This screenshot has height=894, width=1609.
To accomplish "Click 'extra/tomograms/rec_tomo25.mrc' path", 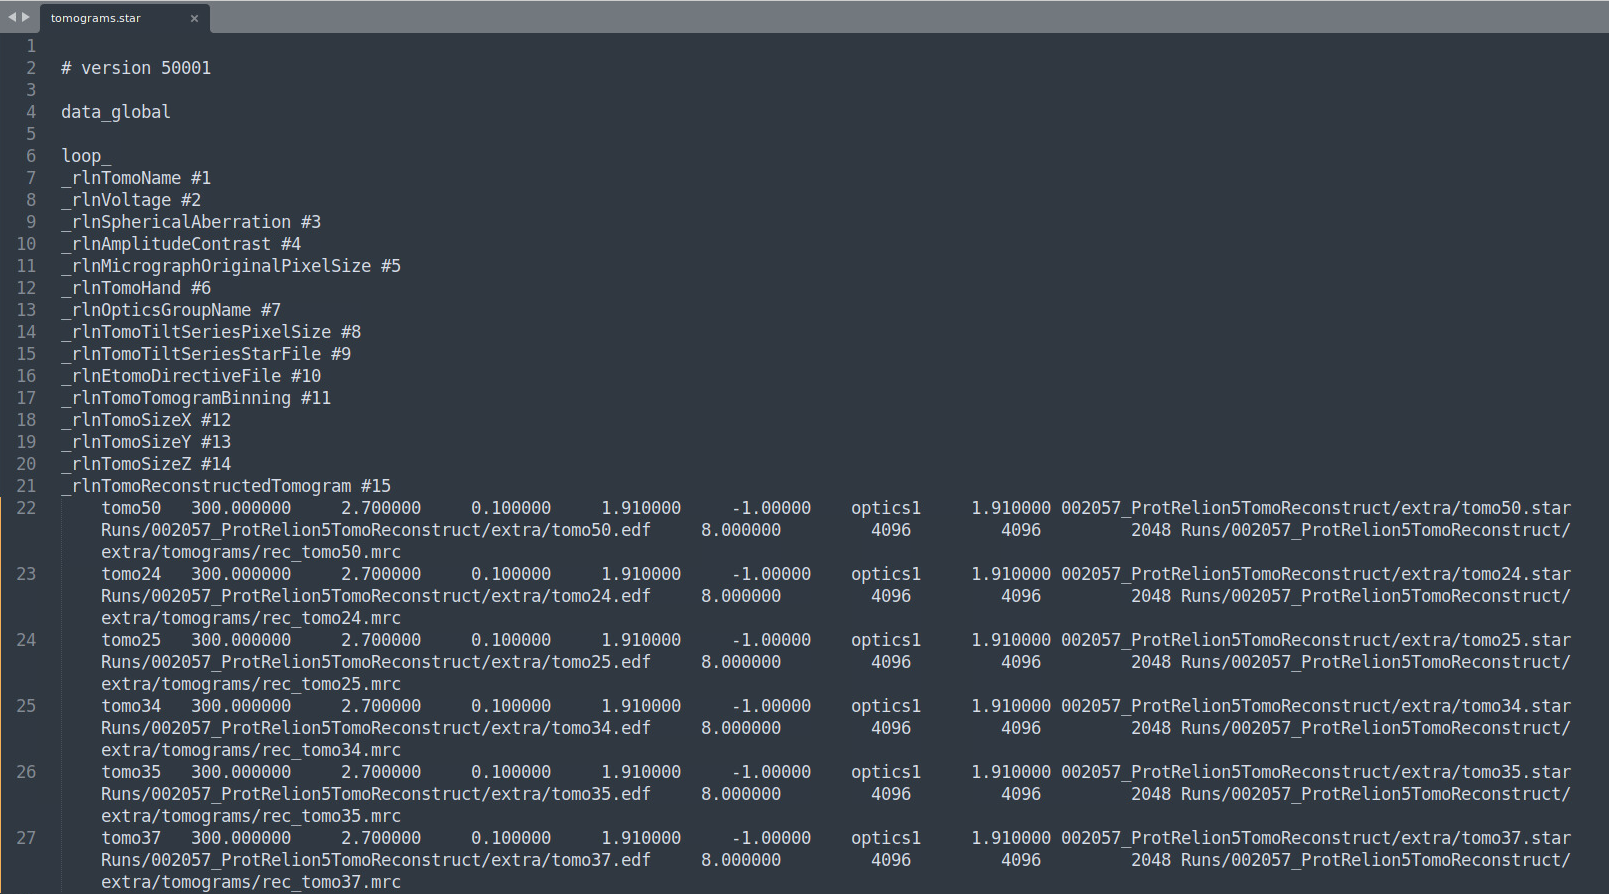I will [x=251, y=684].
